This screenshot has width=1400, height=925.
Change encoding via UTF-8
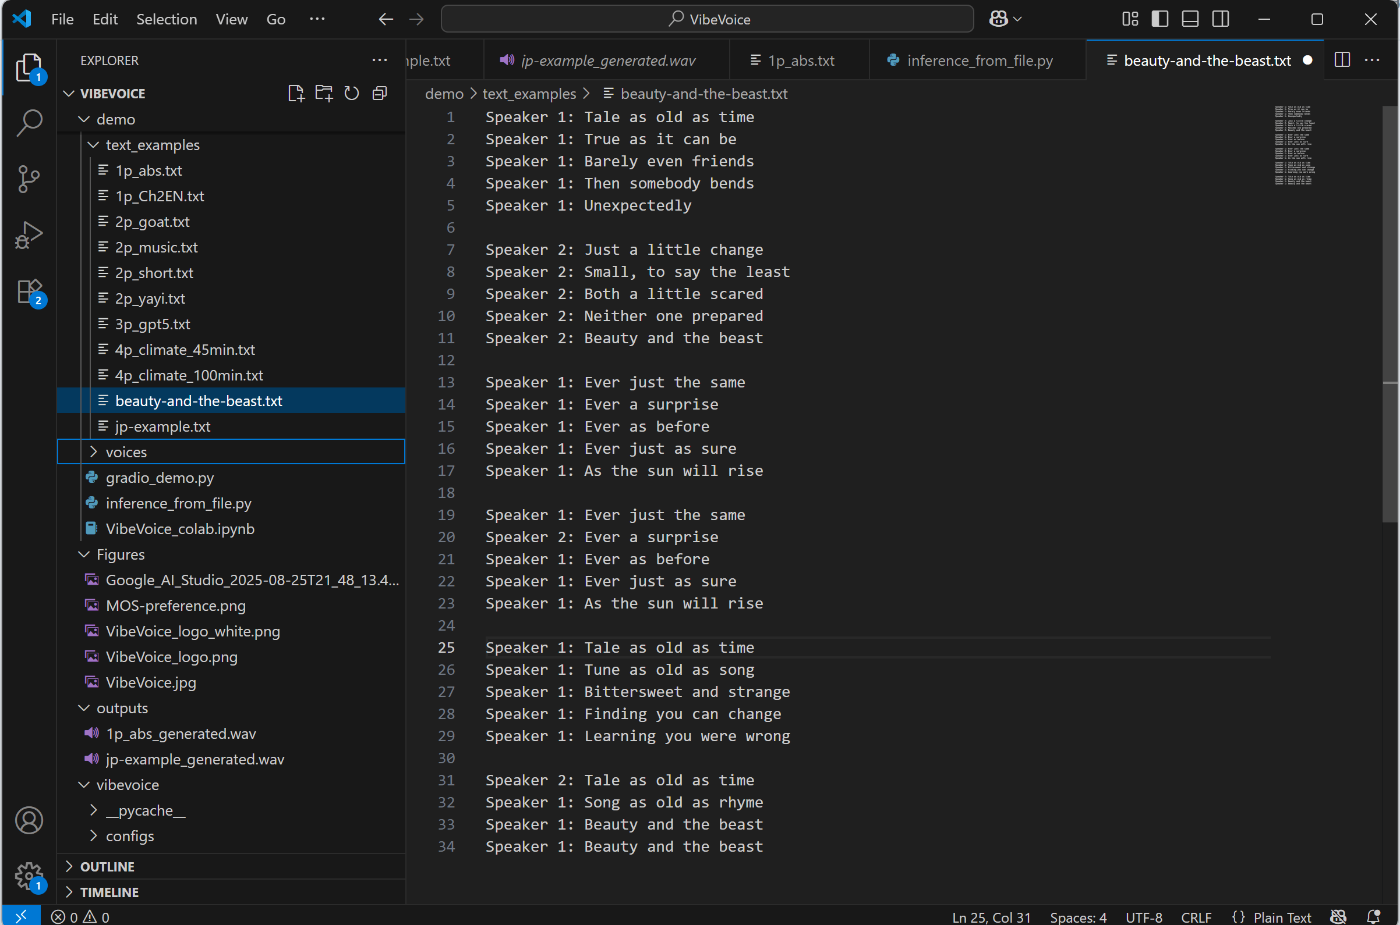click(1144, 917)
